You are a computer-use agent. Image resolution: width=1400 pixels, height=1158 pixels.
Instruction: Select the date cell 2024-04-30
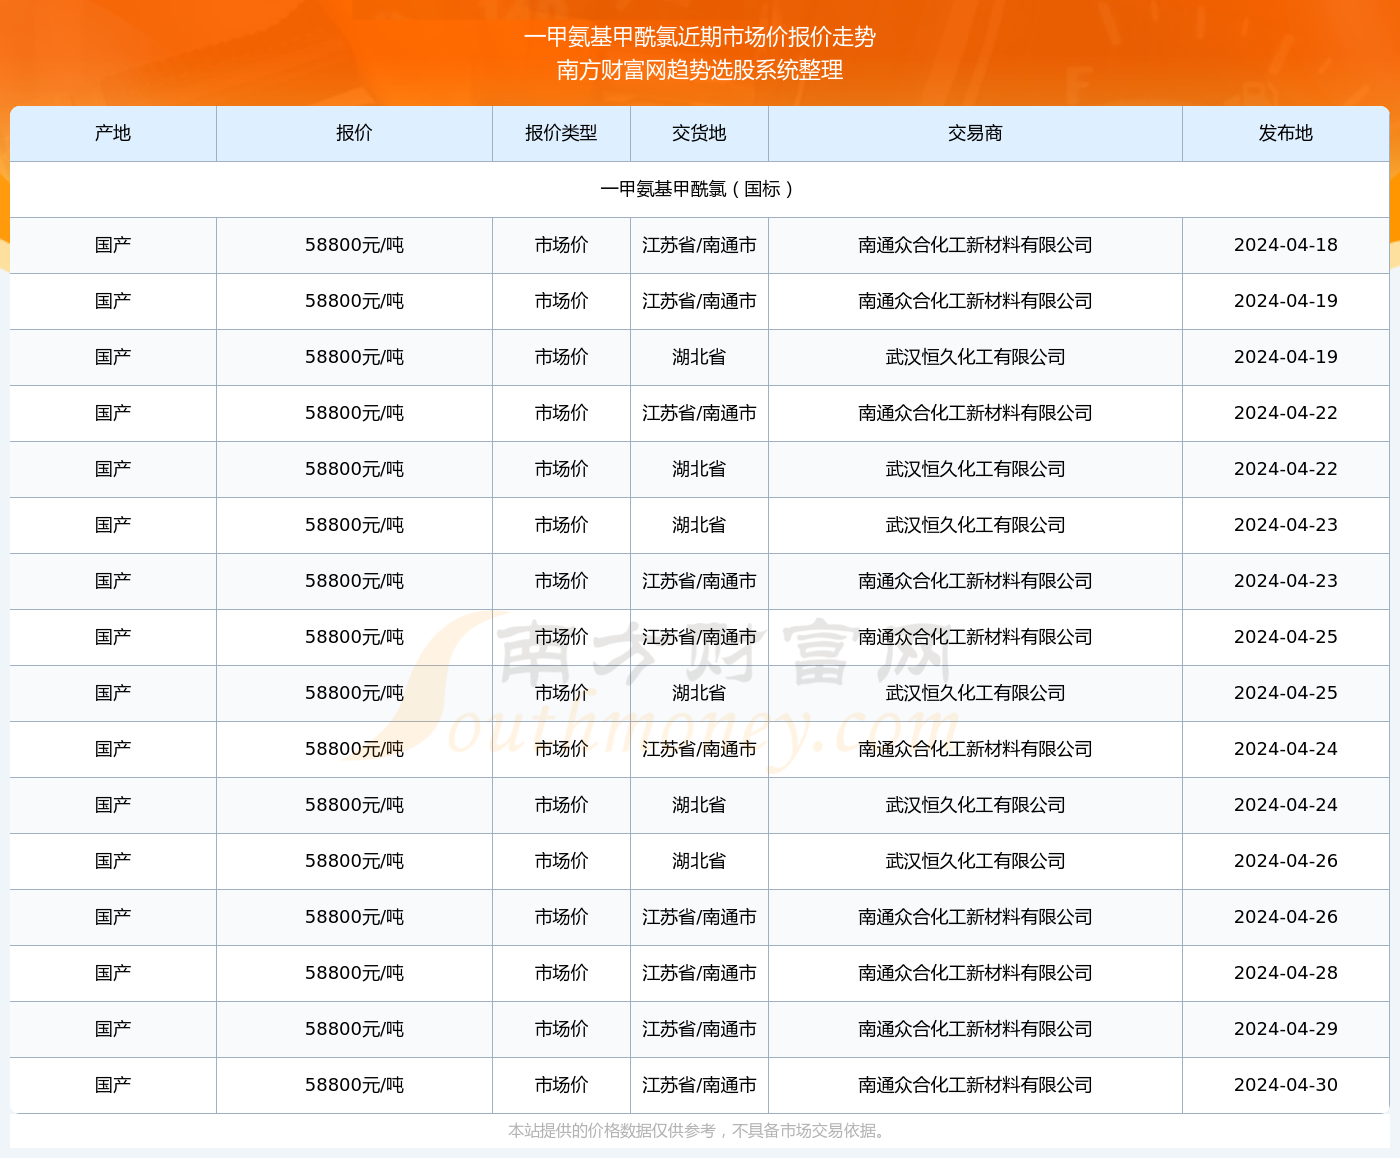pos(1286,1085)
